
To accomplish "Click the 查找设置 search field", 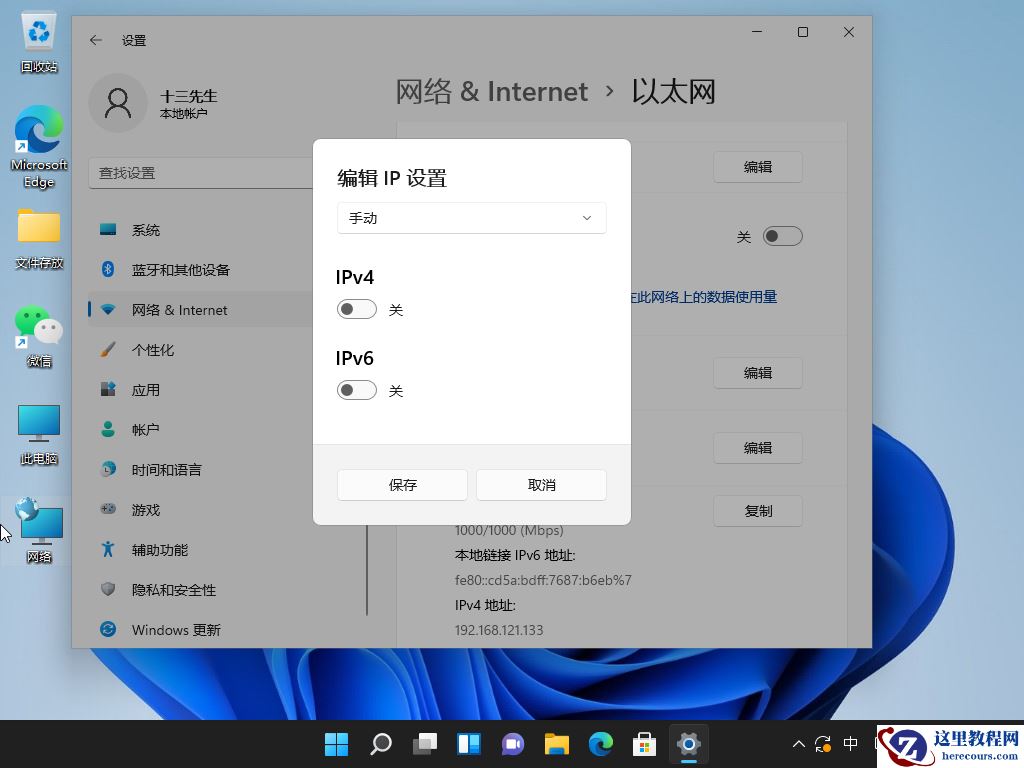I will point(200,172).
